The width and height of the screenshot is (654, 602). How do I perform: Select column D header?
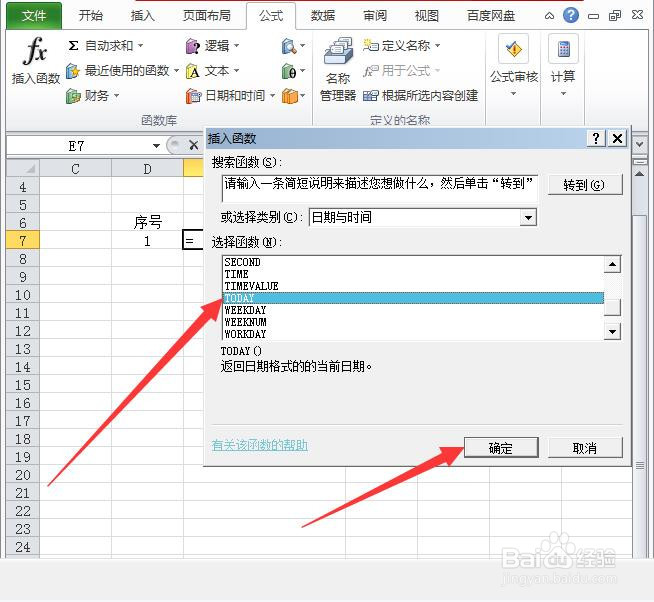pyautogui.click(x=147, y=169)
